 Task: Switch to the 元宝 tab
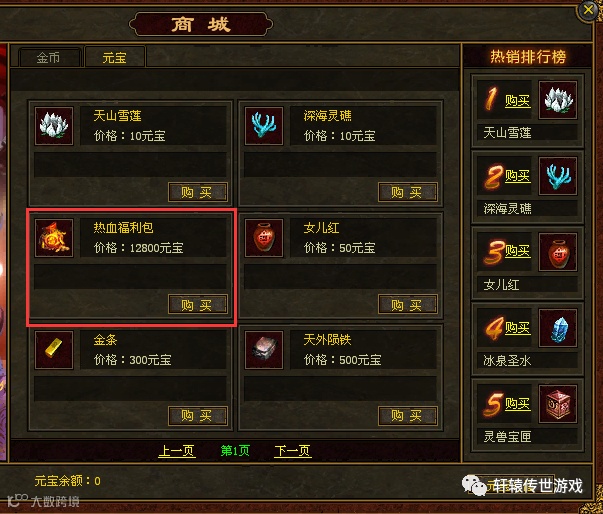pos(115,58)
